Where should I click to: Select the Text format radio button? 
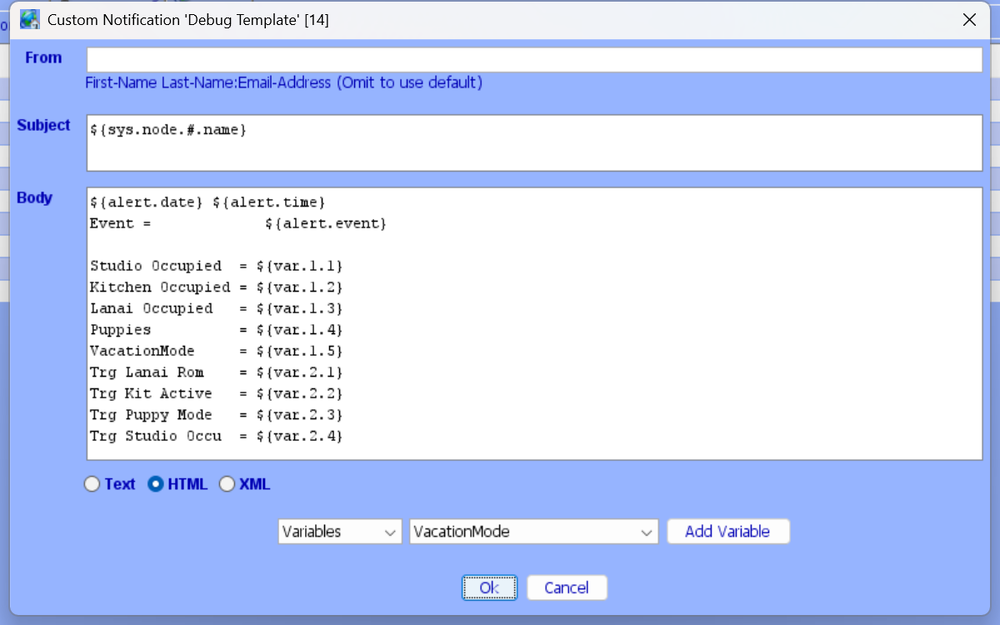coord(92,484)
